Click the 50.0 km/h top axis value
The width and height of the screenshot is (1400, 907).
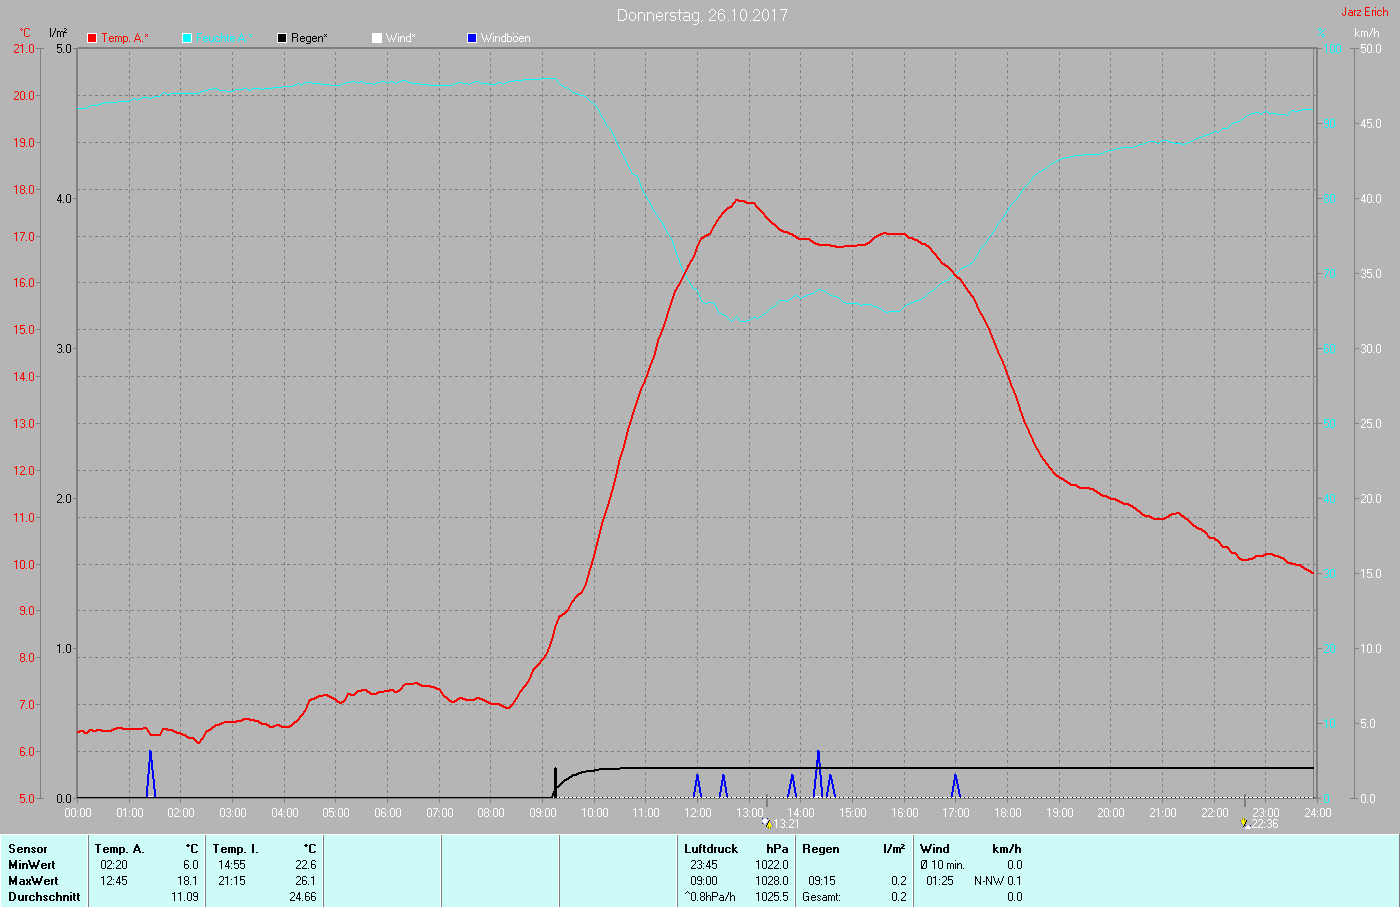[x=1370, y=49]
